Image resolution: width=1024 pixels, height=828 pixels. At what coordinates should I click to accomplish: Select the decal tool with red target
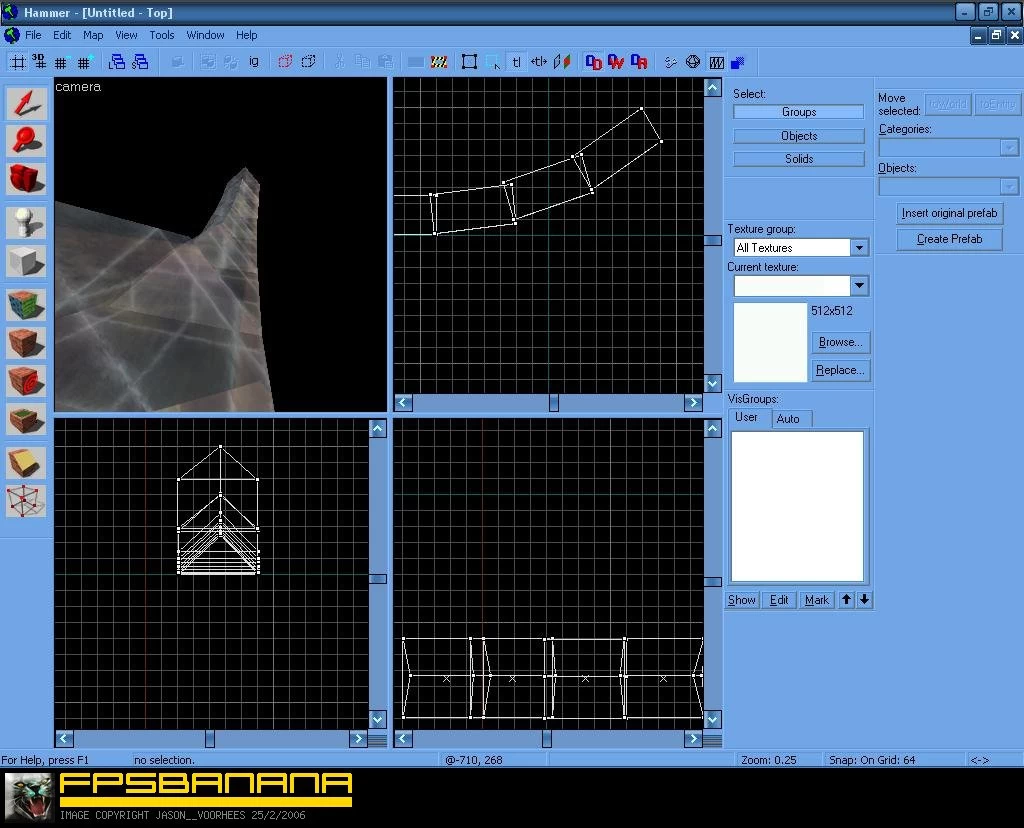(26, 381)
